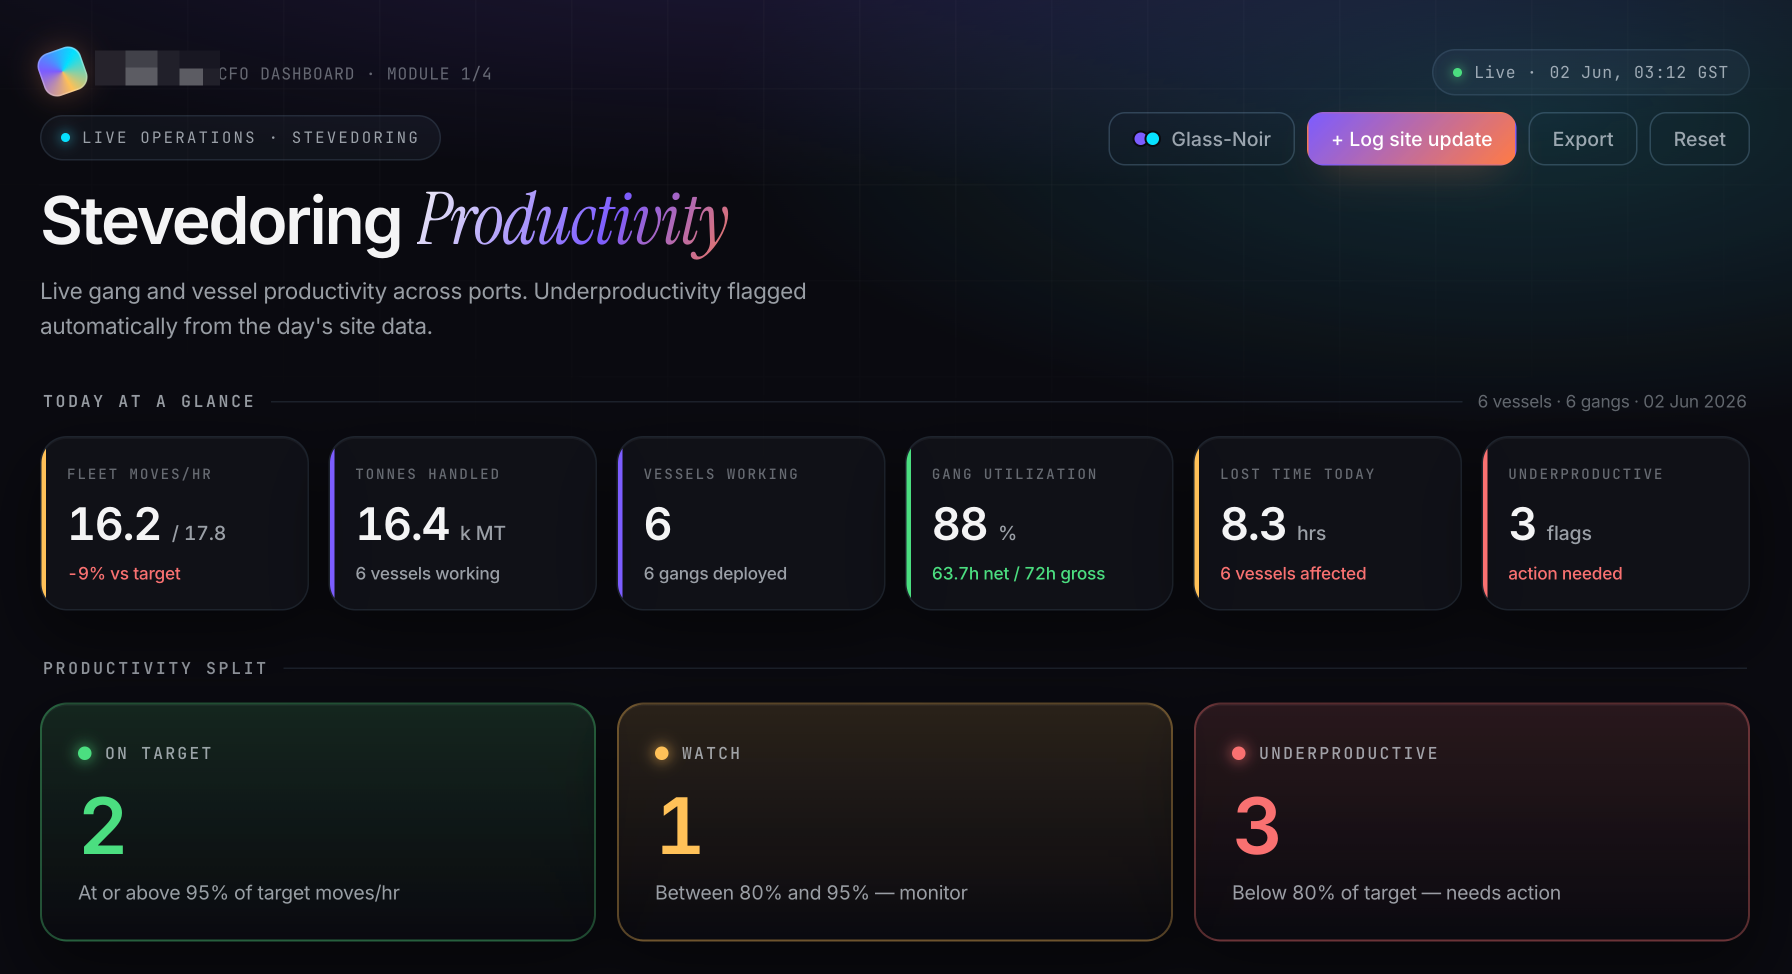Open the Tonnes Handled 16.4 k MT card
Viewport: 1792px width, 974px height.
click(463, 523)
